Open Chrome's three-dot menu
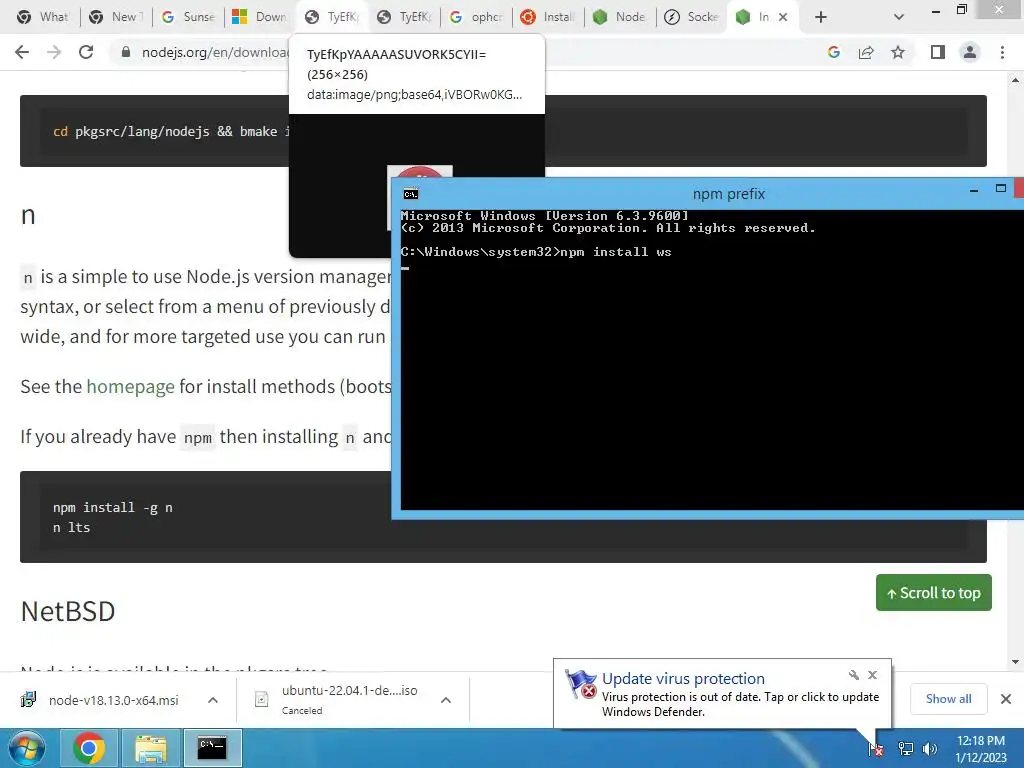 1002,52
